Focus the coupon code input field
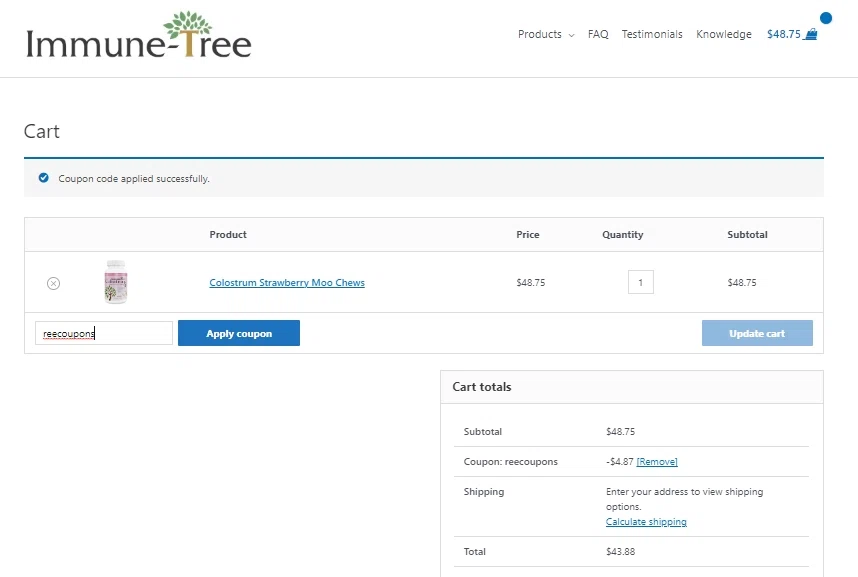The width and height of the screenshot is (858, 577). [x=103, y=333]
